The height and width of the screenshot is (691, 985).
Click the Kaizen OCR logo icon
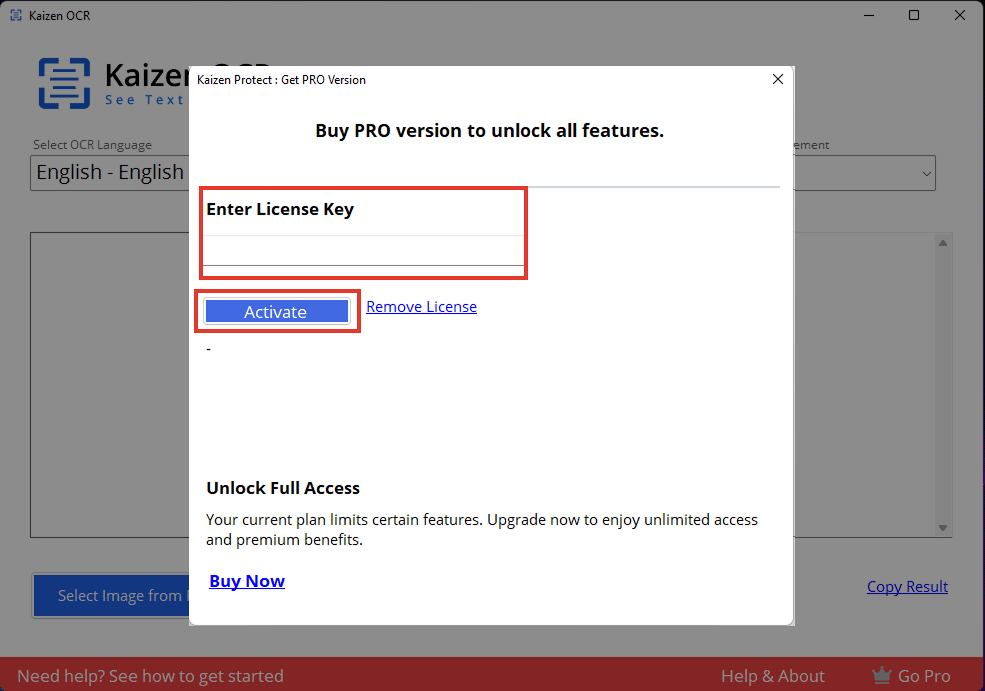tap(64, 83)
